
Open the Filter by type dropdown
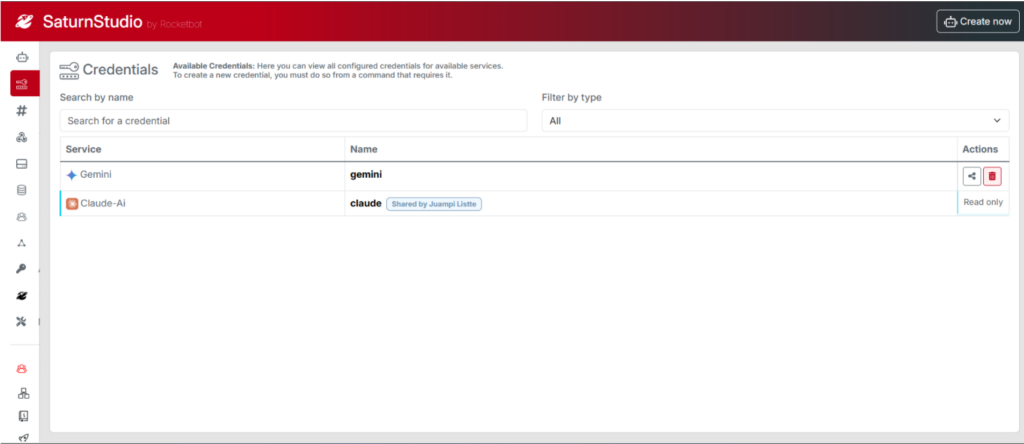pyautogui.click(x=775, y=120)
